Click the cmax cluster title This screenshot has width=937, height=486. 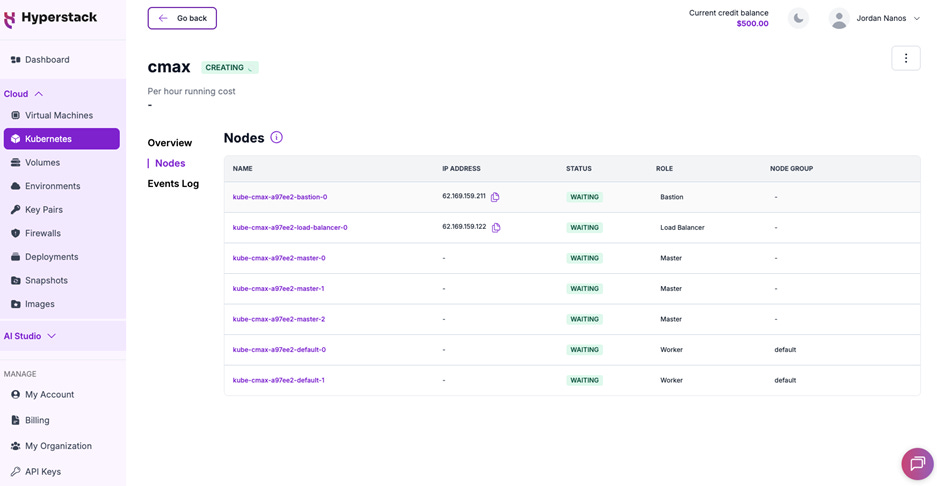169,67
